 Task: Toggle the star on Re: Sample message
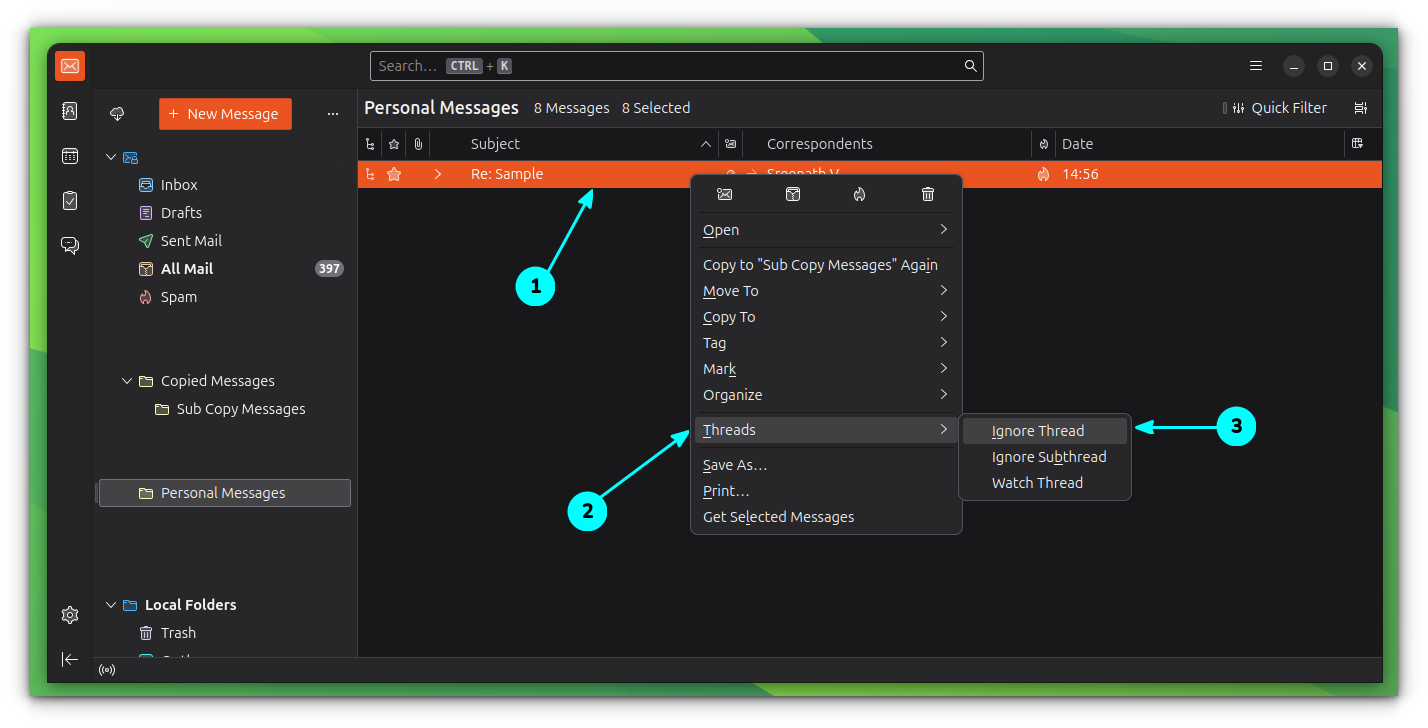pos(394,174)
